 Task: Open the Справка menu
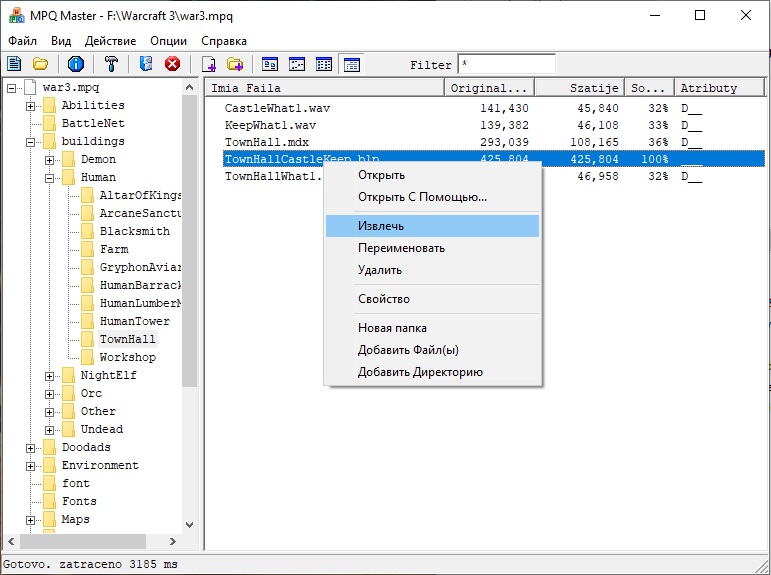pyautogui.click(x=224, y=41)
